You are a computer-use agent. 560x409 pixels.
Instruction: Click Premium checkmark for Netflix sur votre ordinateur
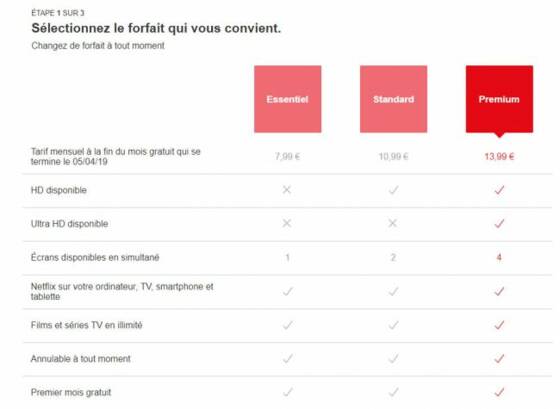point(499,291)
